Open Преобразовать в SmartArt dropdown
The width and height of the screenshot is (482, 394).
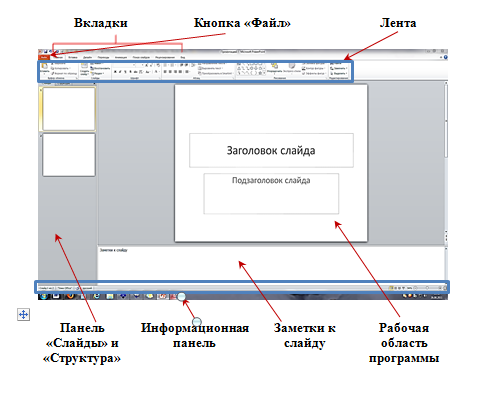coord(215,73)
